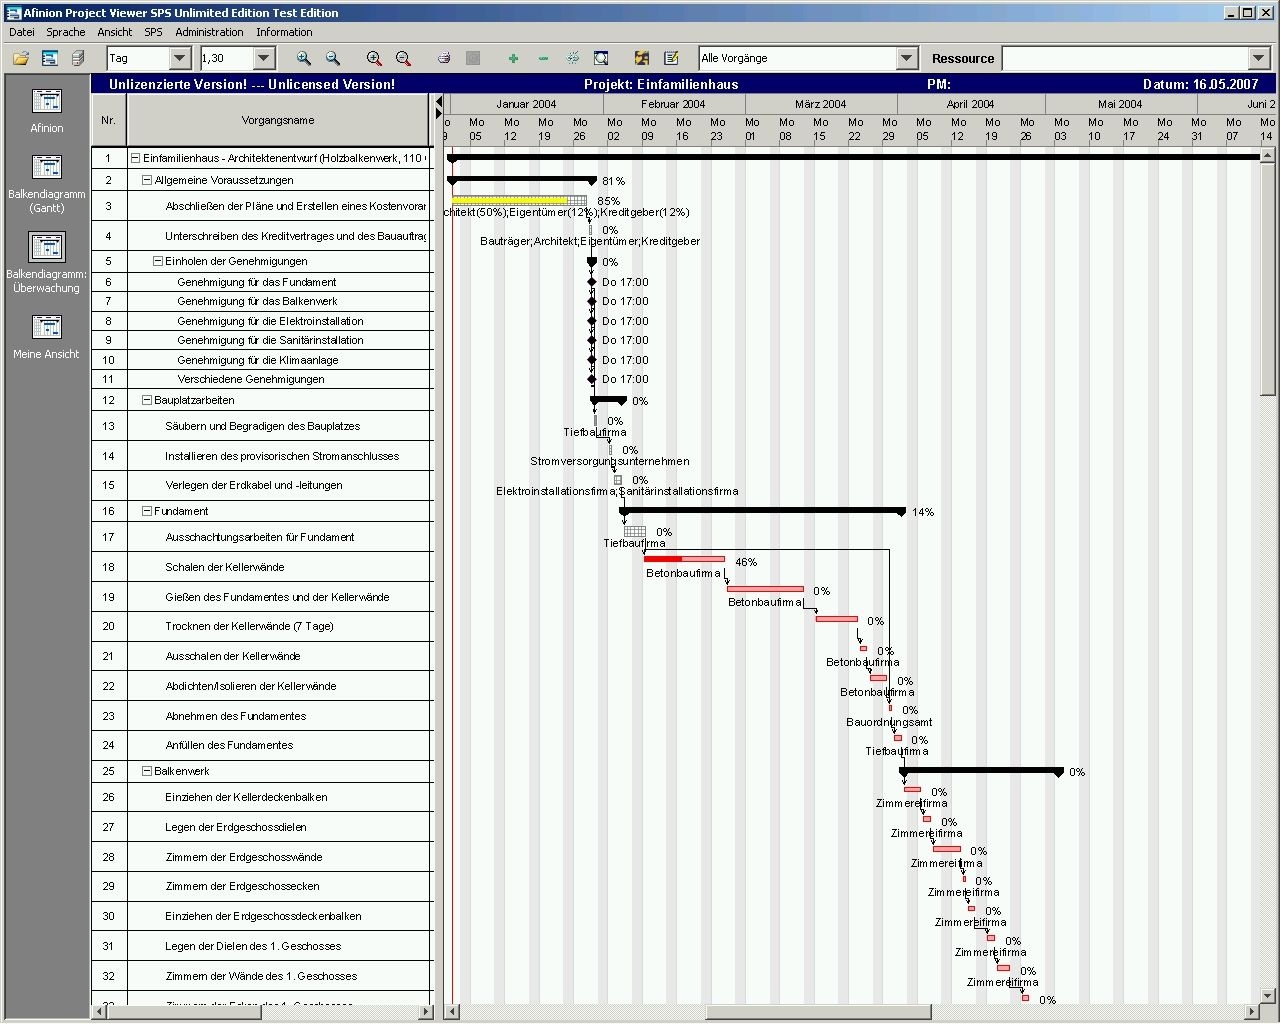The height and width of the screenshot is (1024, 1280).
Task: Click the task list scroll right arrow
Action: click(x=426, y=1012)
